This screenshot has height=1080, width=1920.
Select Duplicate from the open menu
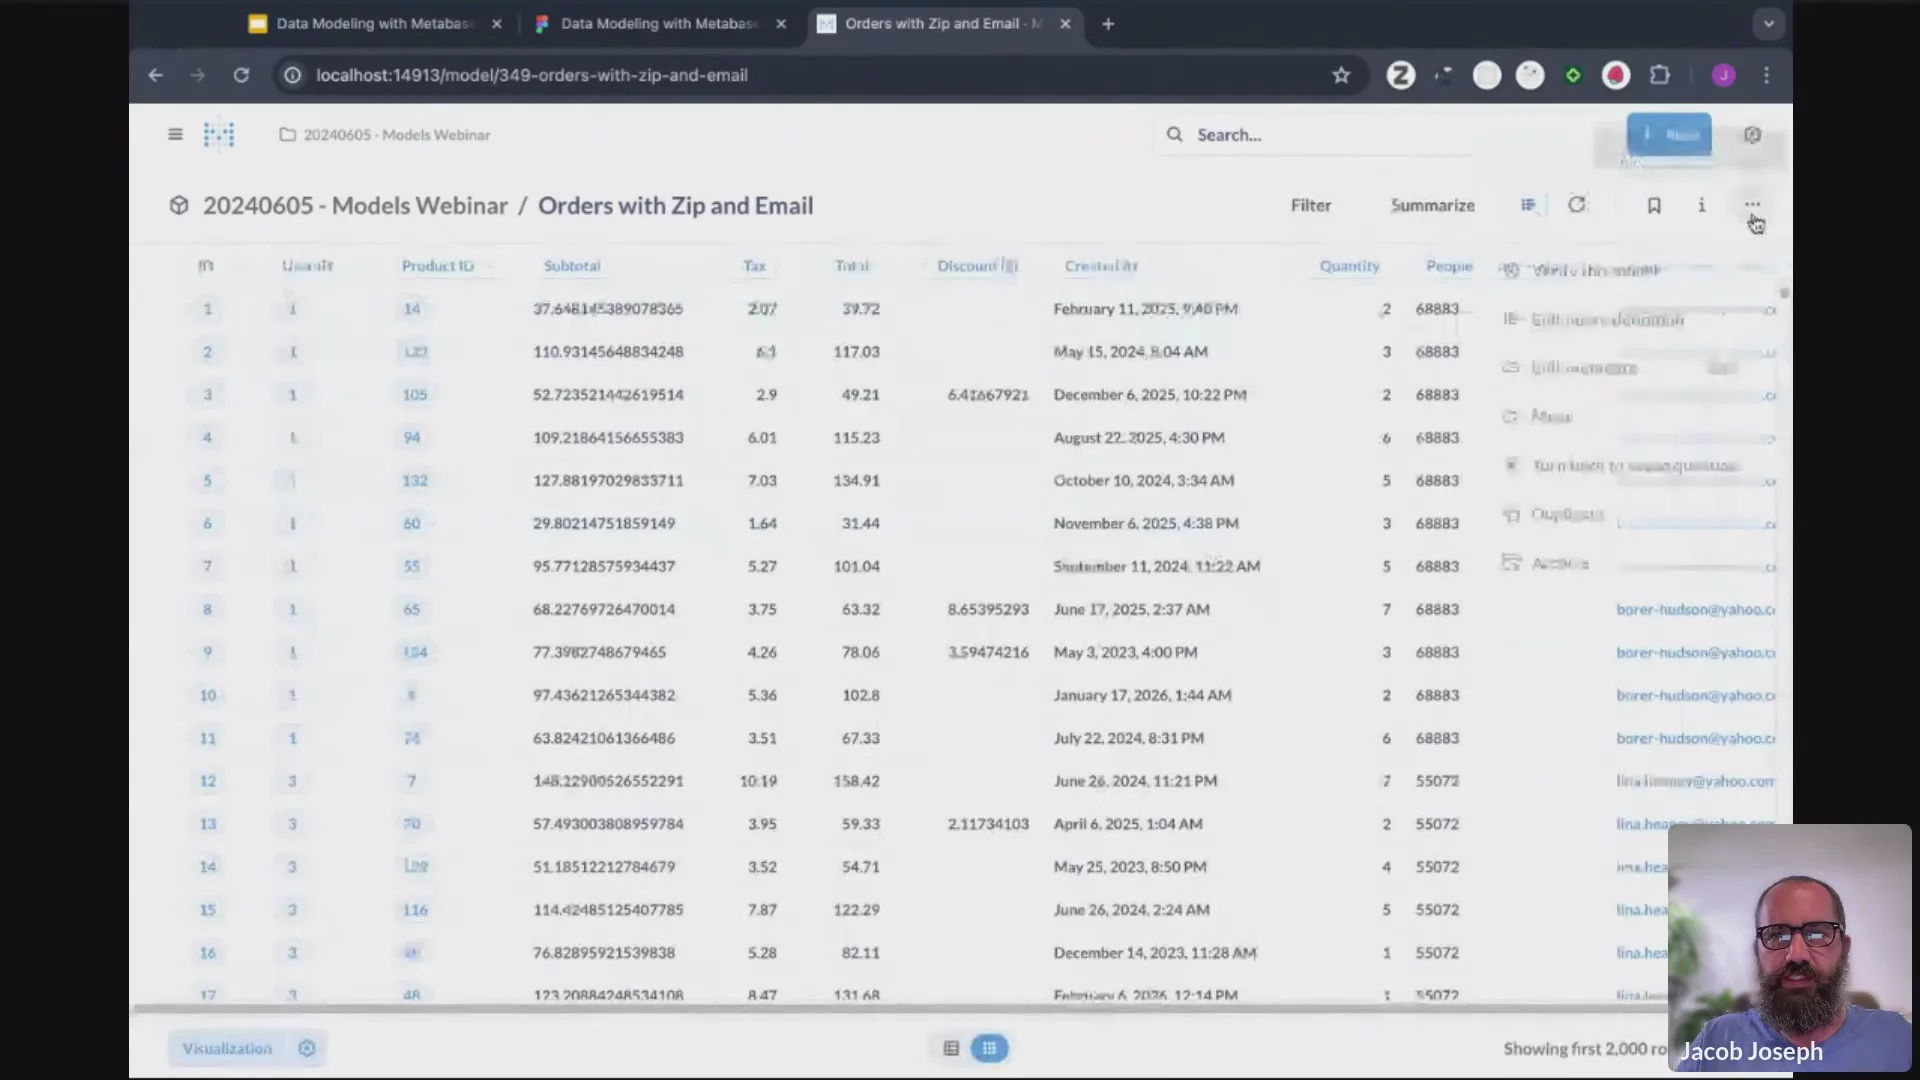pyautogui.click(x=1567, y=514)
